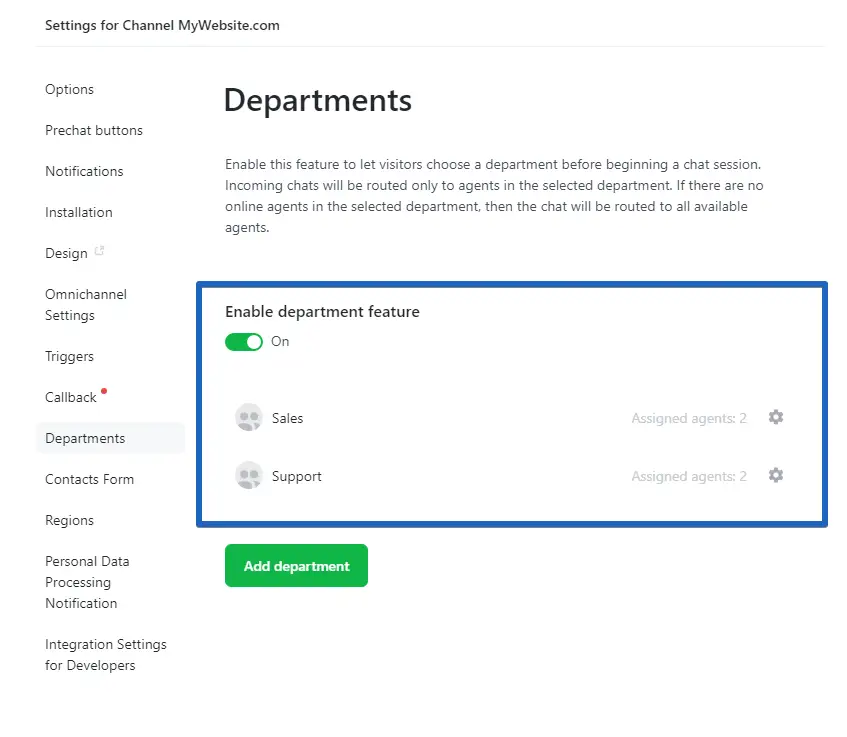Open Sales department settings gear
The height and width of the screenshot is (737, 847).
[x=775, y=417]
